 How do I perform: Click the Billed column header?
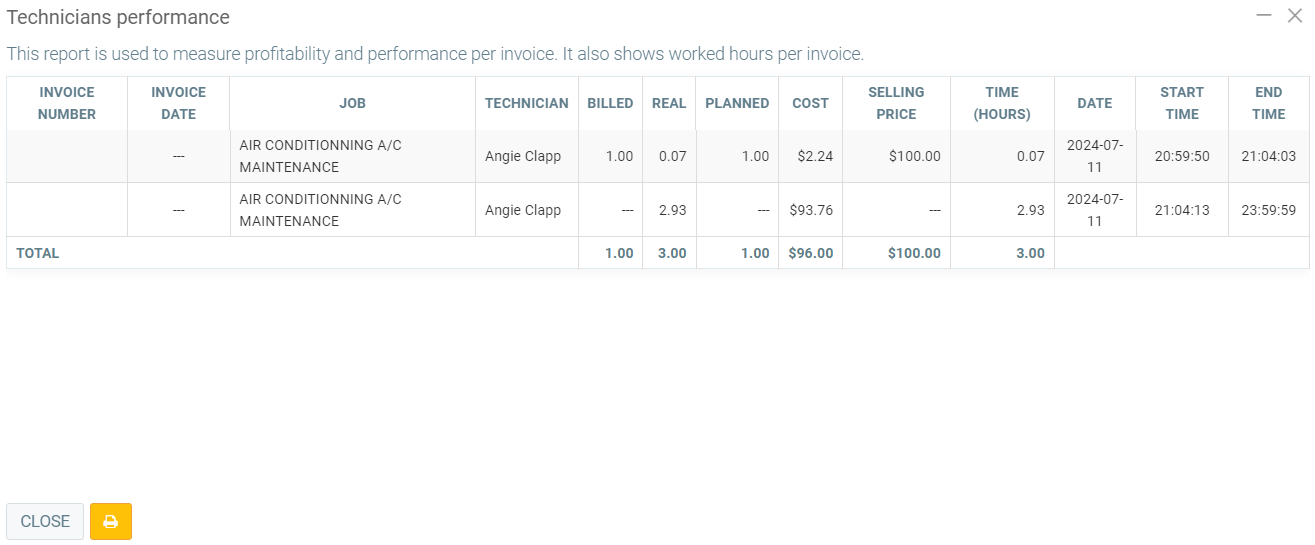[610, 103]
